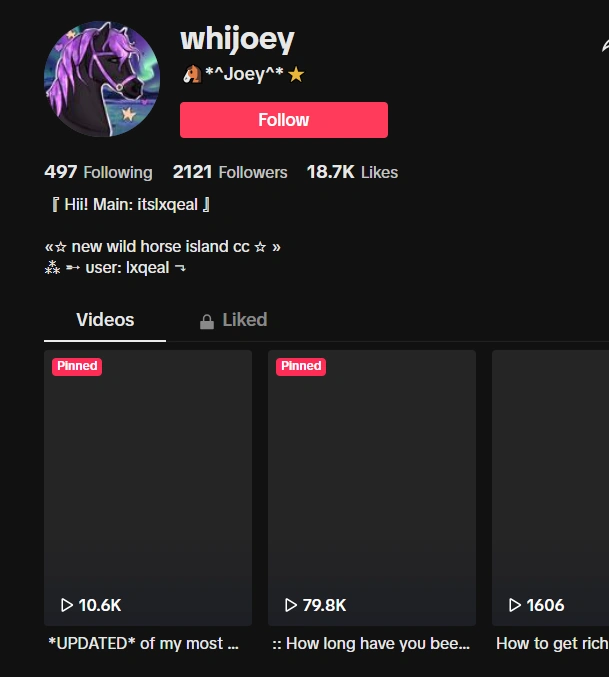The height and width of the screenshot is (677, 609).
Task: Click the gold star after Joey nickname
Action: click(x=296, y=75)
